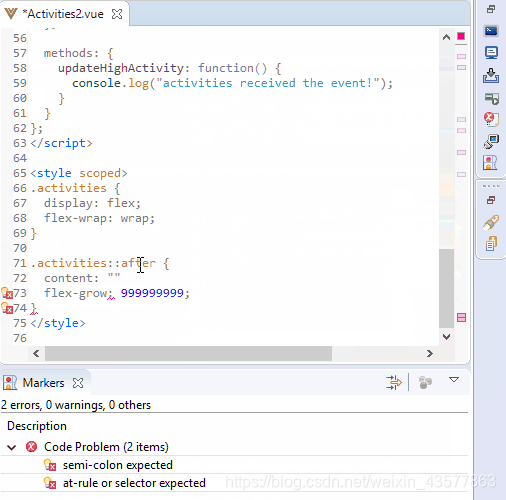The image size is (506, 500).
Task: Click the Vue file icon on the editor tab
Action: tap(11, 14)
